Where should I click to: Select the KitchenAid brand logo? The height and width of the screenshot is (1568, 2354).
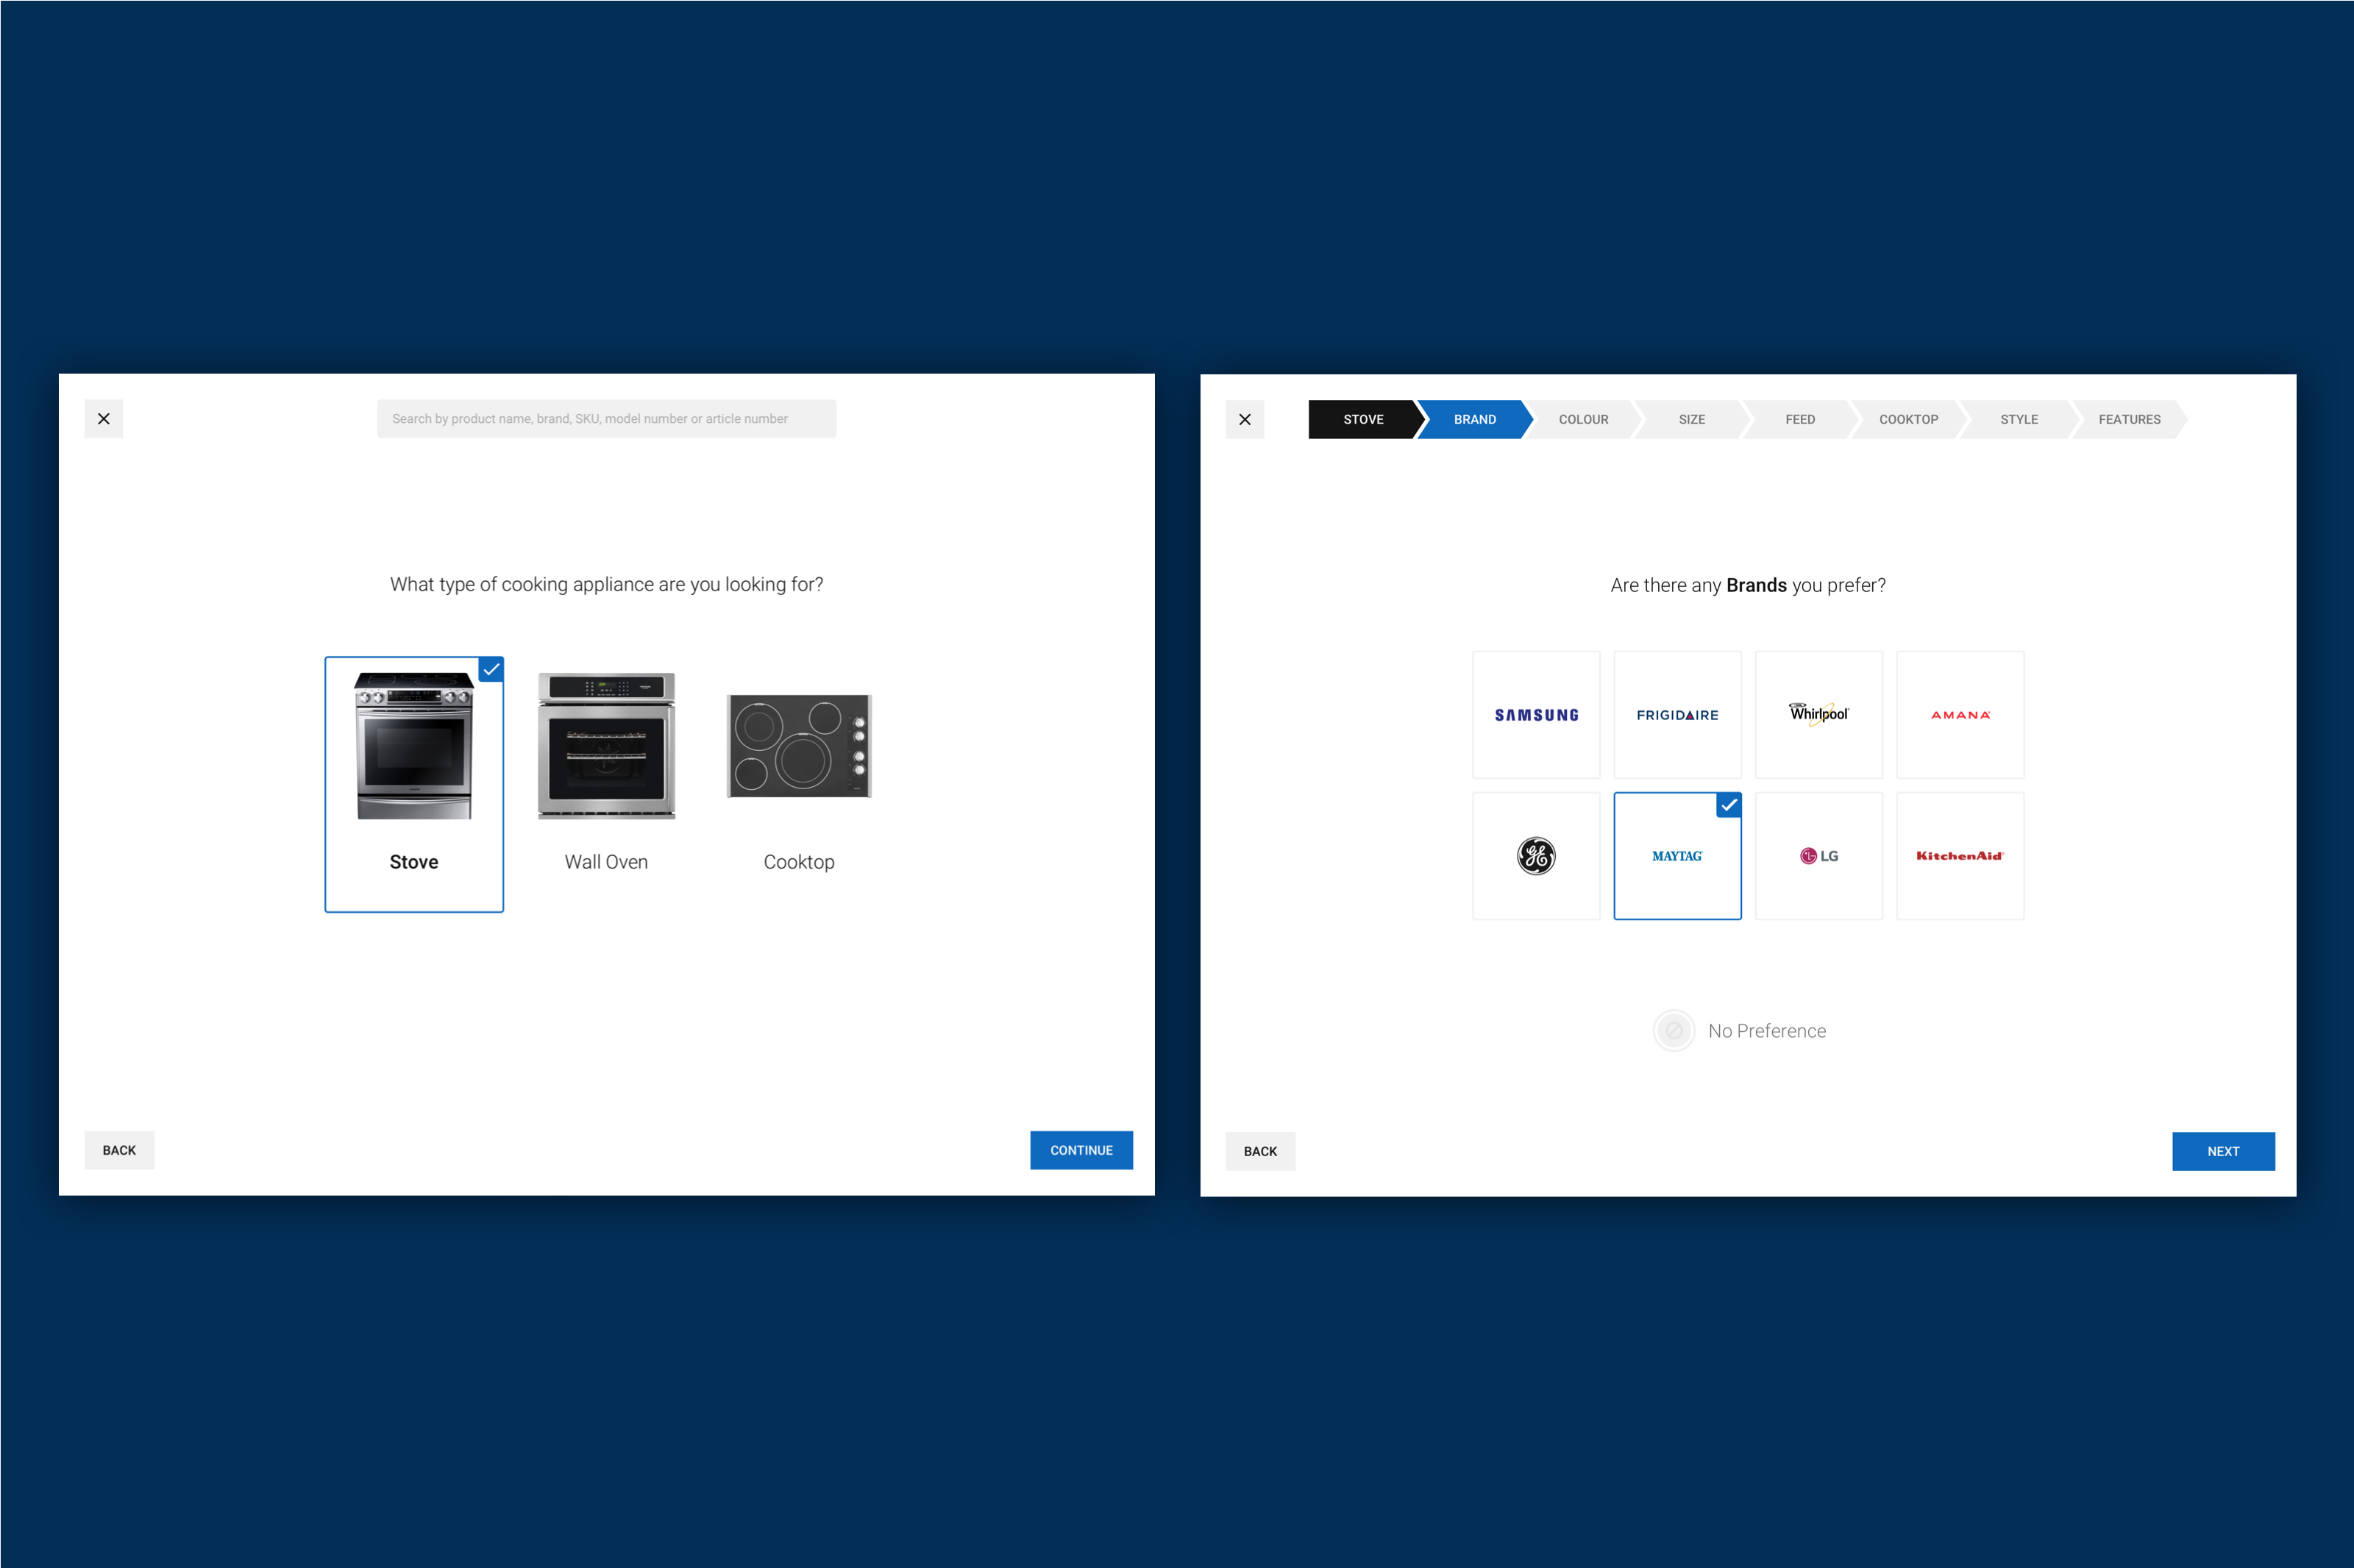1960,856
